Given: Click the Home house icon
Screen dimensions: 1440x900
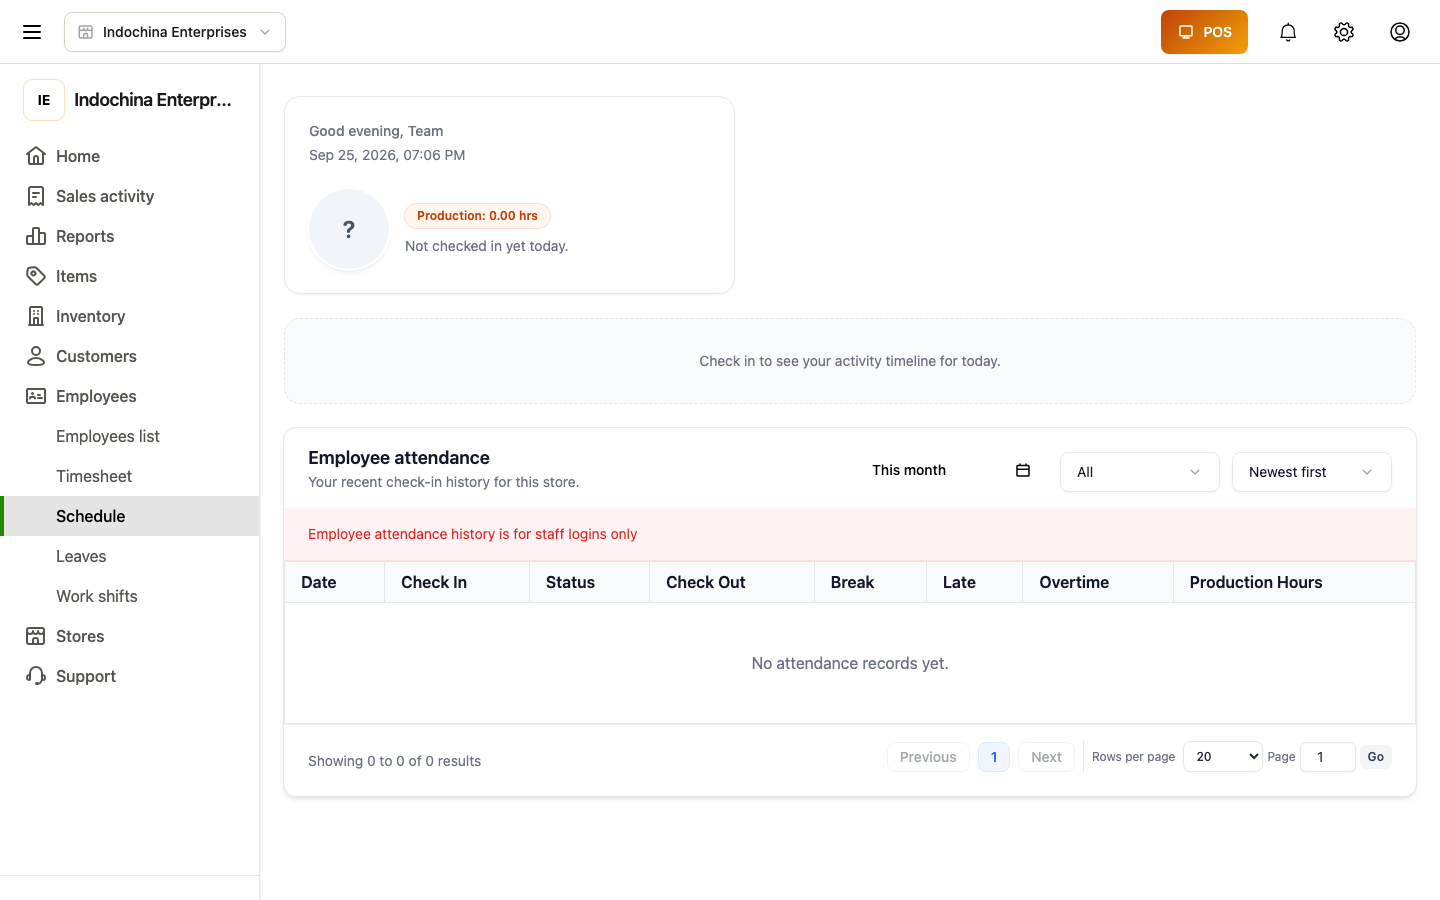Looking at the screenshot, I should tap(36, 156).
